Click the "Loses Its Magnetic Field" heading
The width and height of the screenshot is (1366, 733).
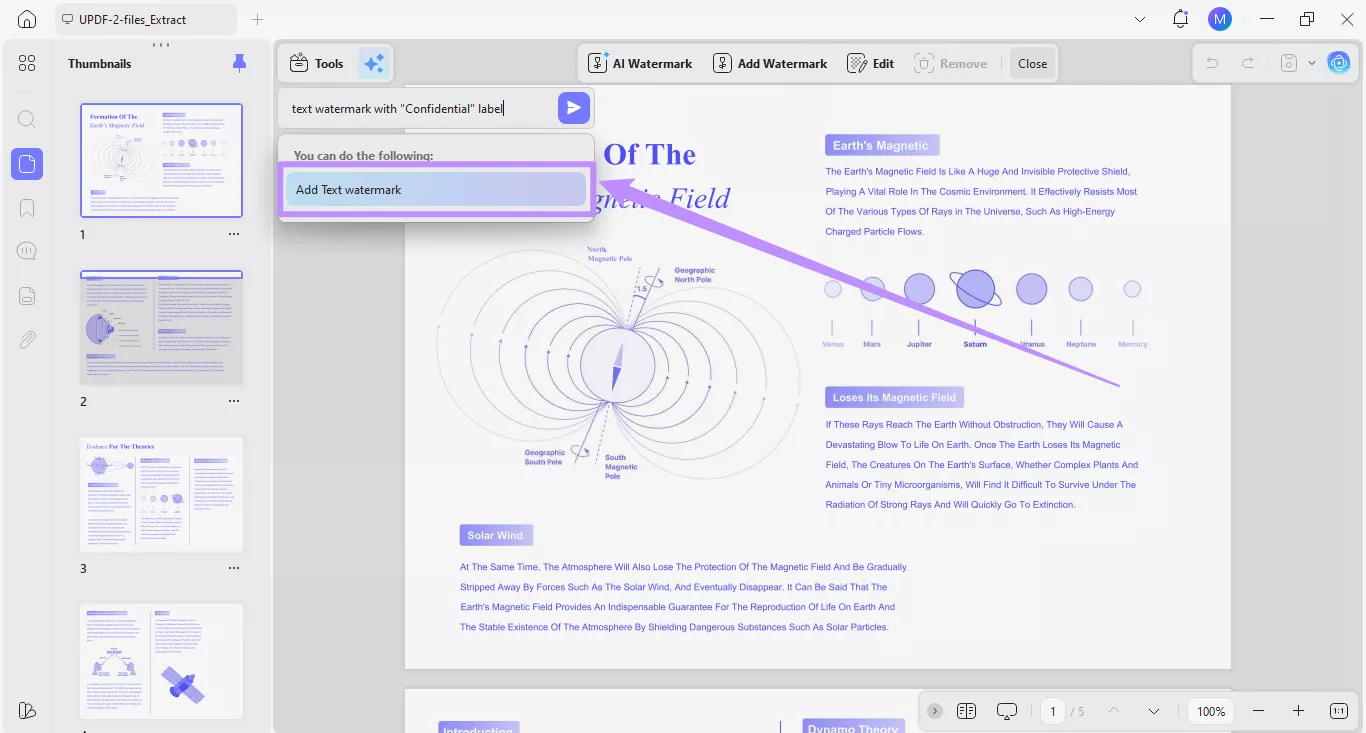coord(894,398)
